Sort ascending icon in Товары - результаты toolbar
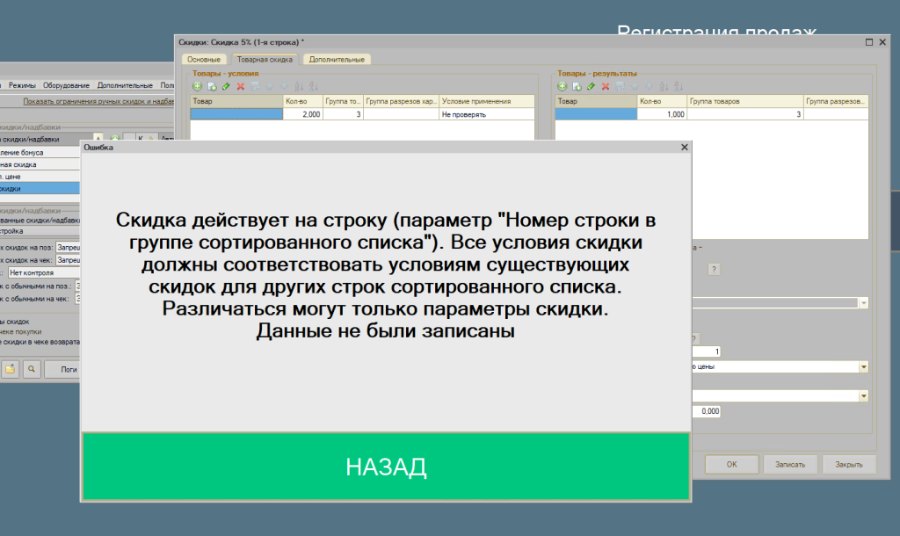Screen dimensions: 900x536 point(664,86)
